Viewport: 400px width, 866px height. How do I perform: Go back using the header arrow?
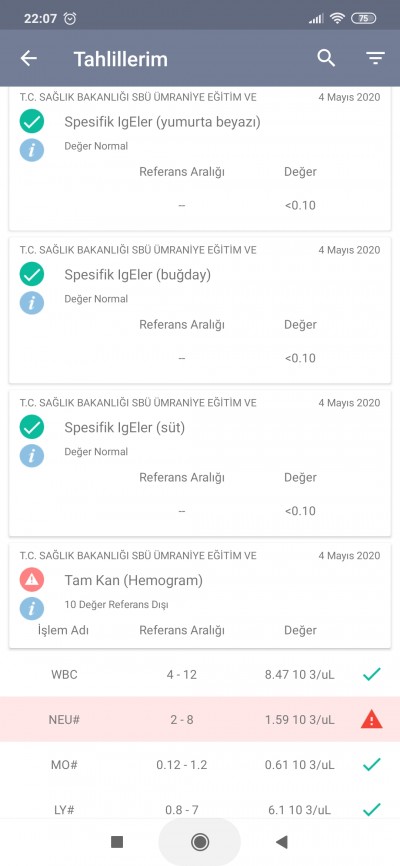pos(28,59)
